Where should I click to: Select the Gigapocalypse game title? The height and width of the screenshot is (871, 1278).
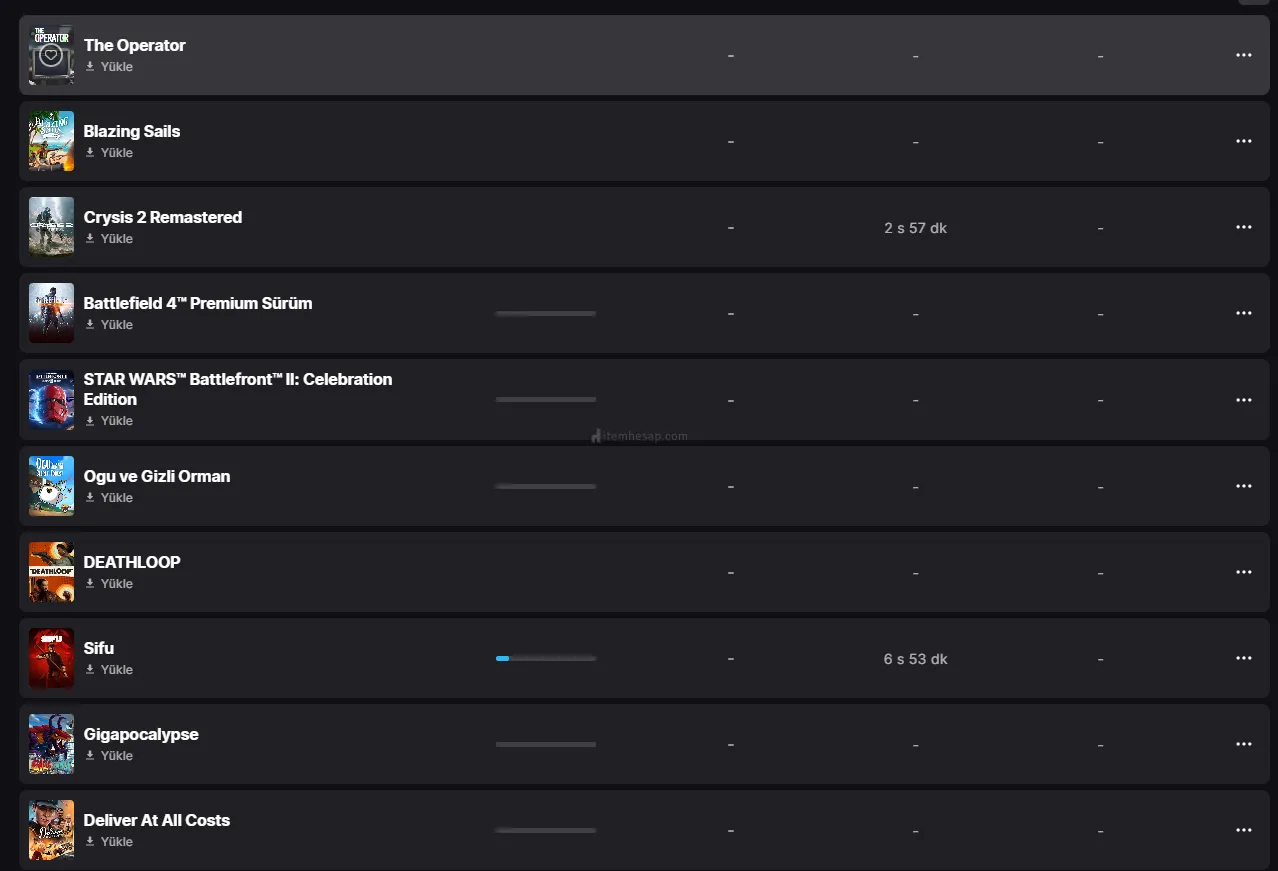click(141, 734)
